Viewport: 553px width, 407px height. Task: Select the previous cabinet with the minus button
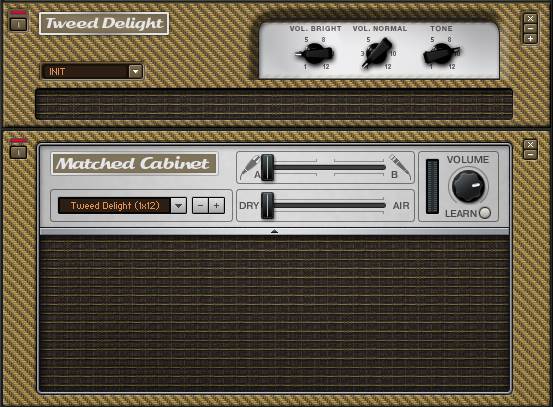(200, 206)
